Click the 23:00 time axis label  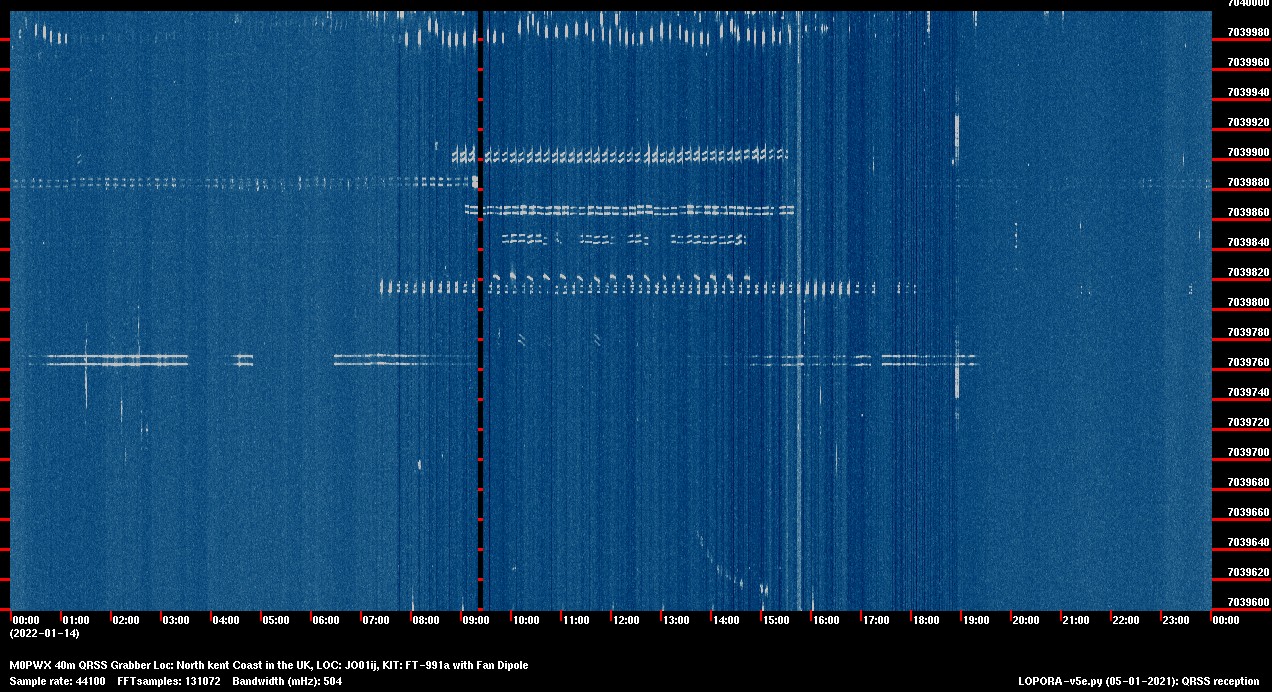coord(1176,620)
